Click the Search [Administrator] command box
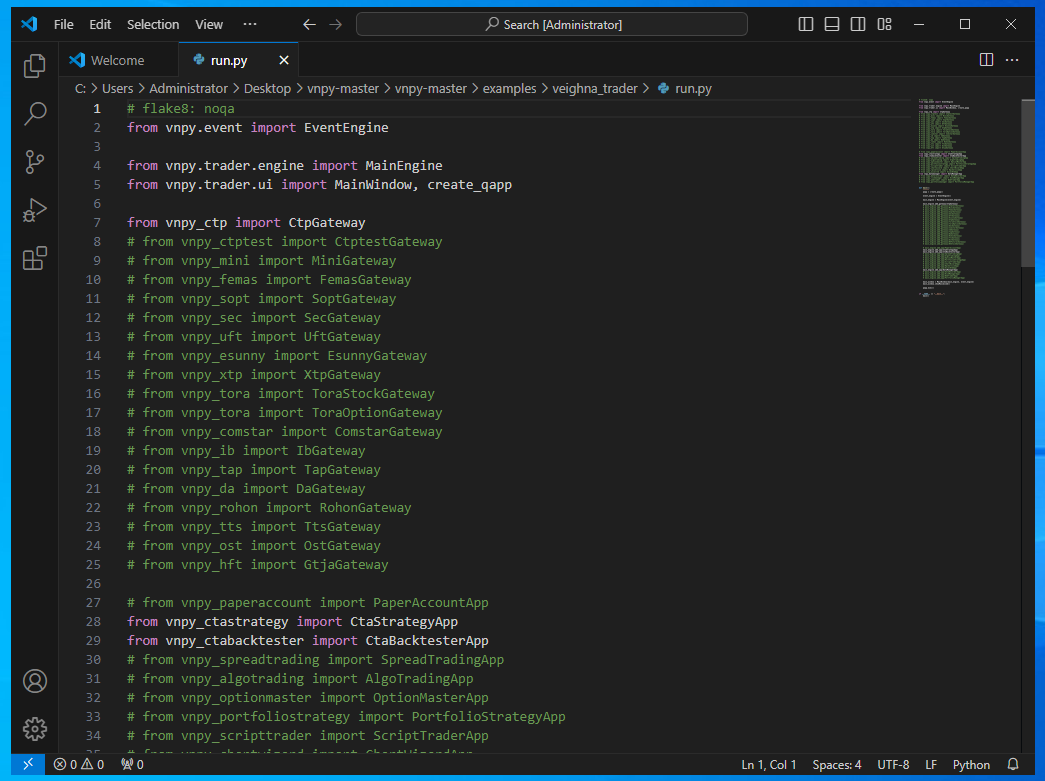The height and width of the screenshot is (781, 1045). 552,25
